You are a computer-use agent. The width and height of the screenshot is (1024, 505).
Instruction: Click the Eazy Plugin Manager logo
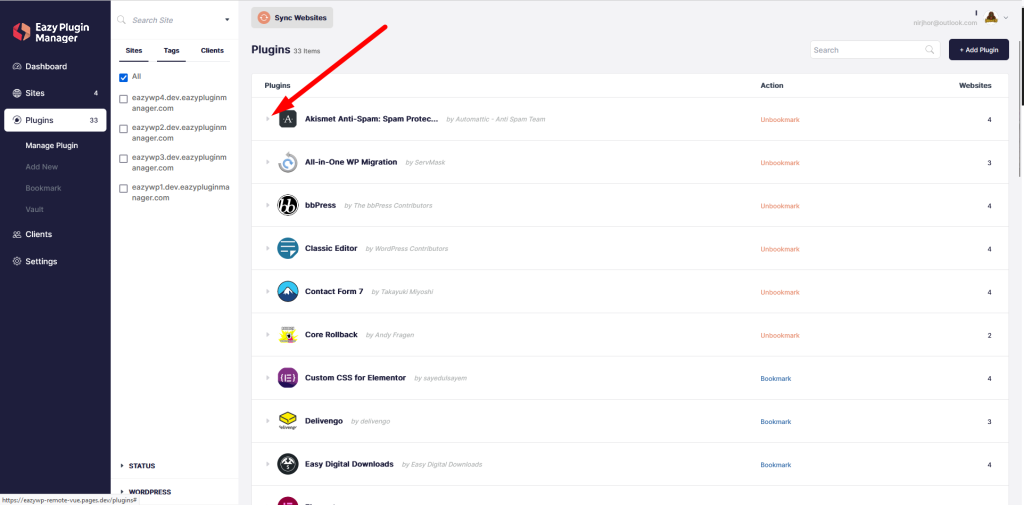49,32
